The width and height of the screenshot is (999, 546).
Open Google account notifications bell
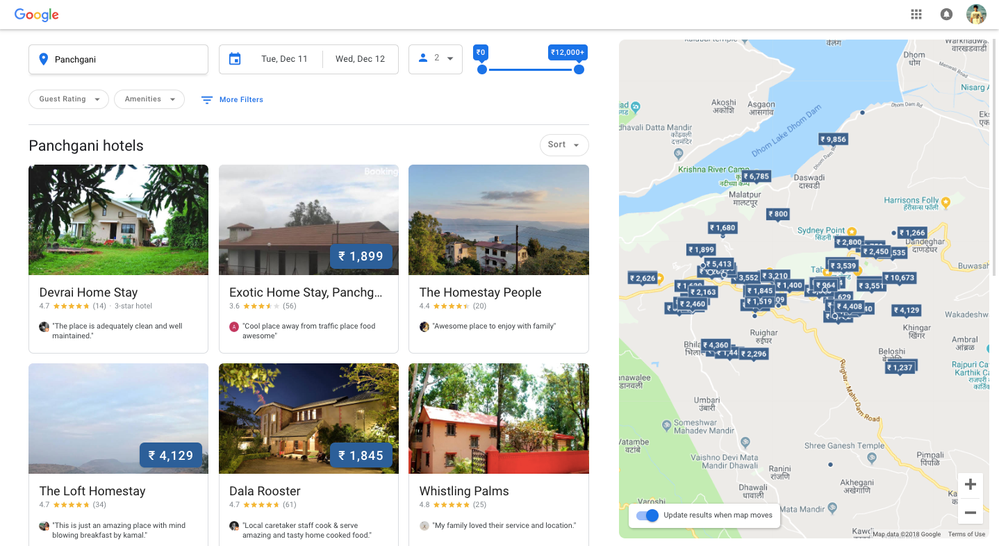(x=946, y=14)
